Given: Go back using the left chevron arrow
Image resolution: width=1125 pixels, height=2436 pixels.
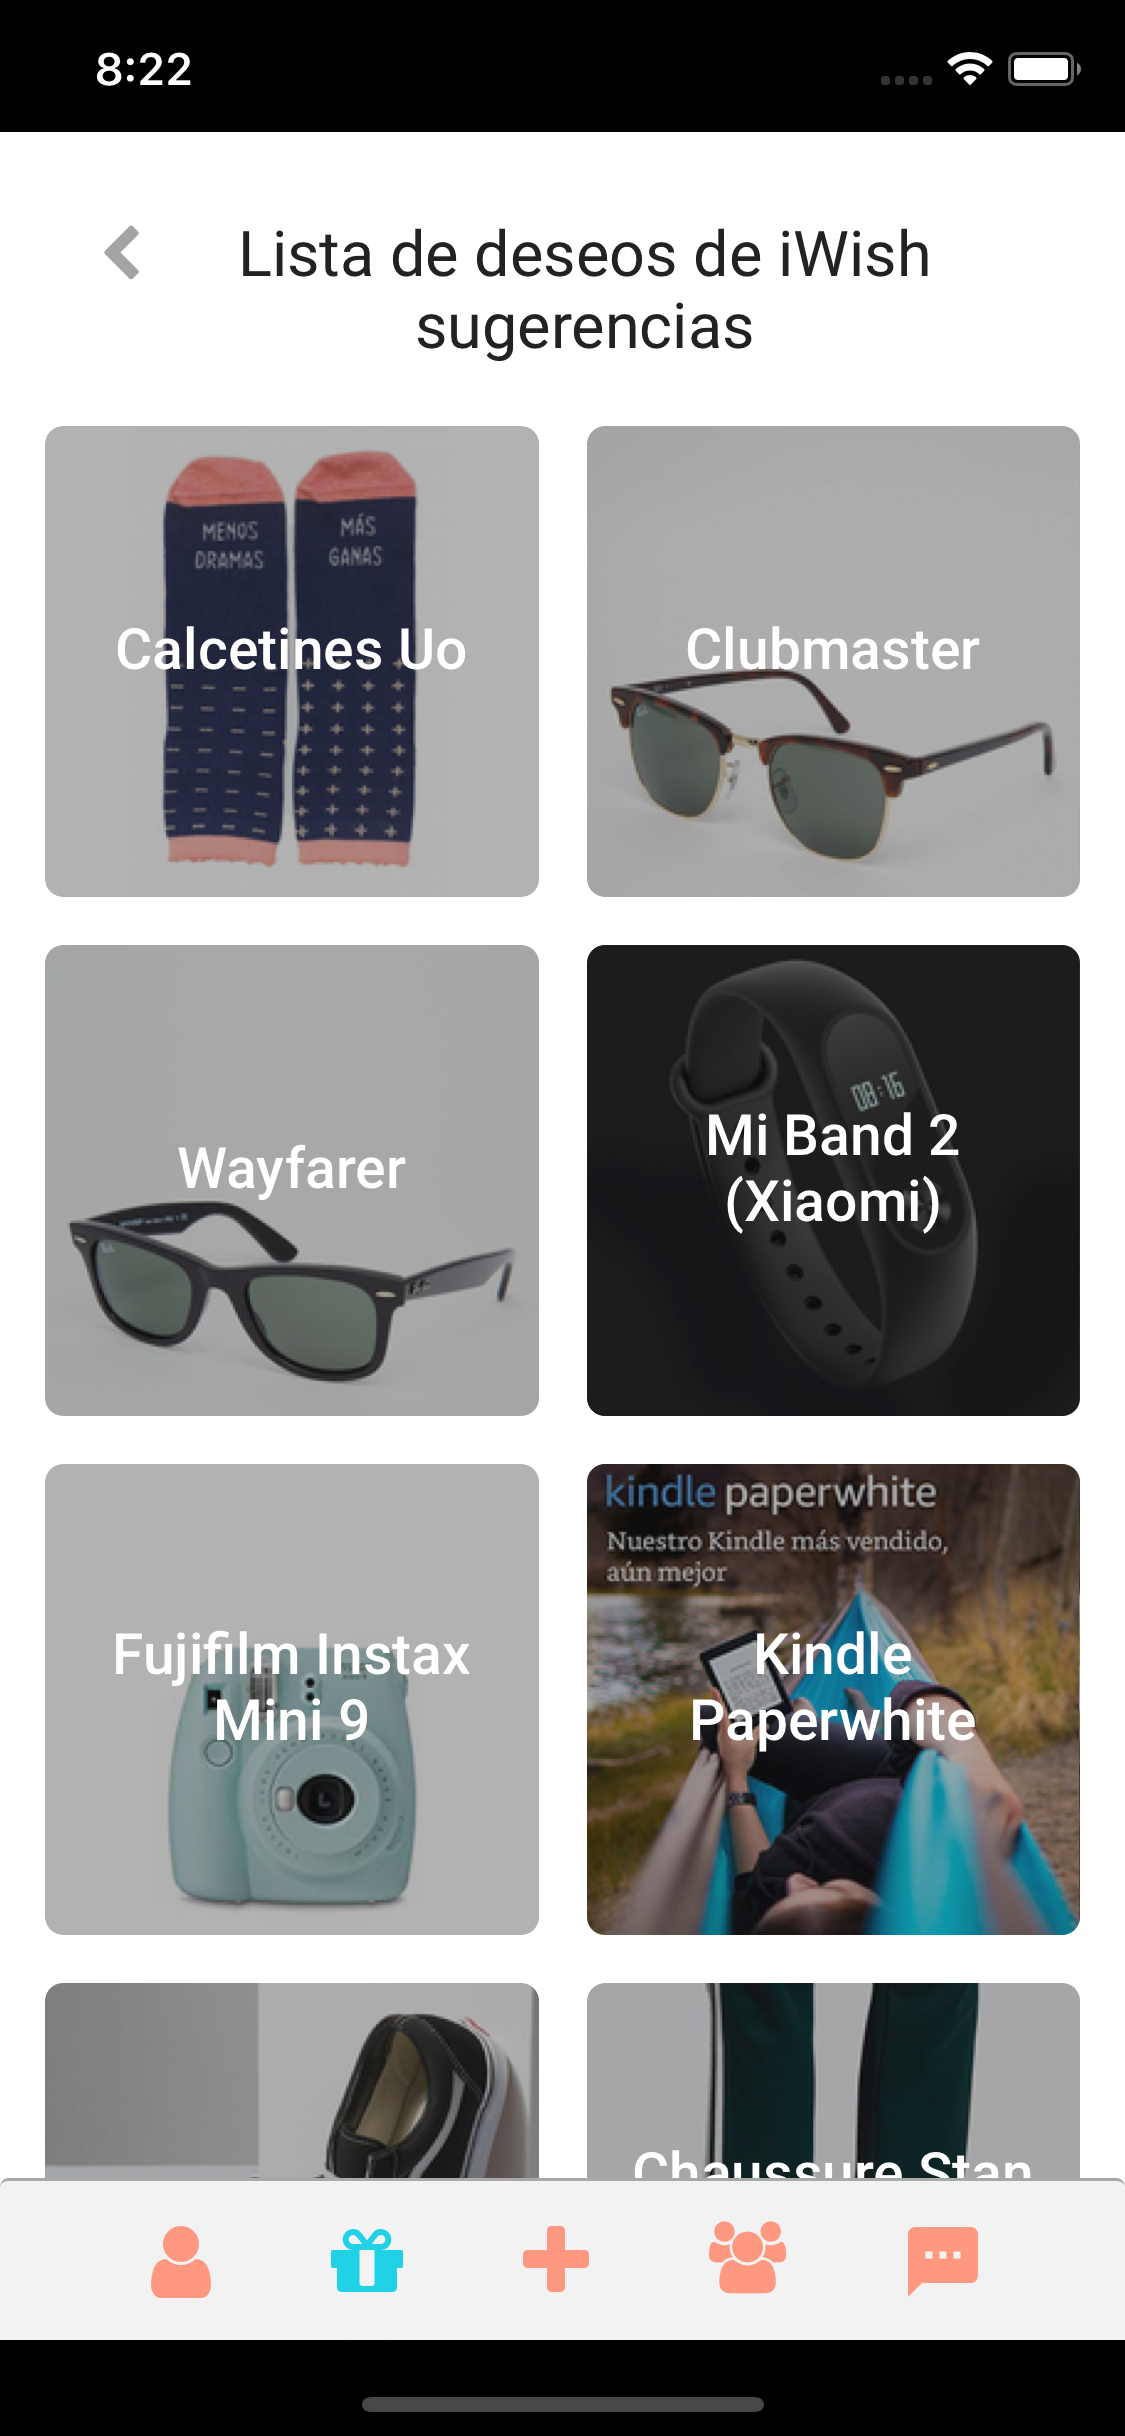Looking at the screenshot, I should tap(122, 253).
